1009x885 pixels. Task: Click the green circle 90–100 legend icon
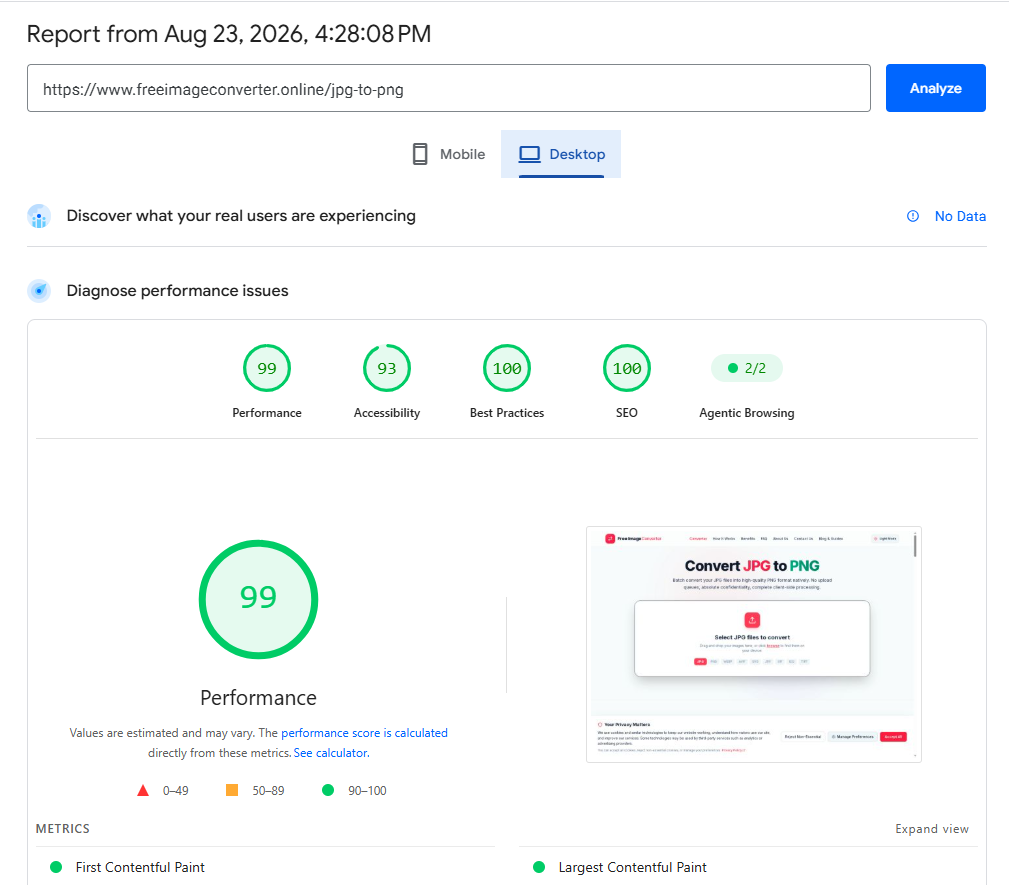(328, 790)
